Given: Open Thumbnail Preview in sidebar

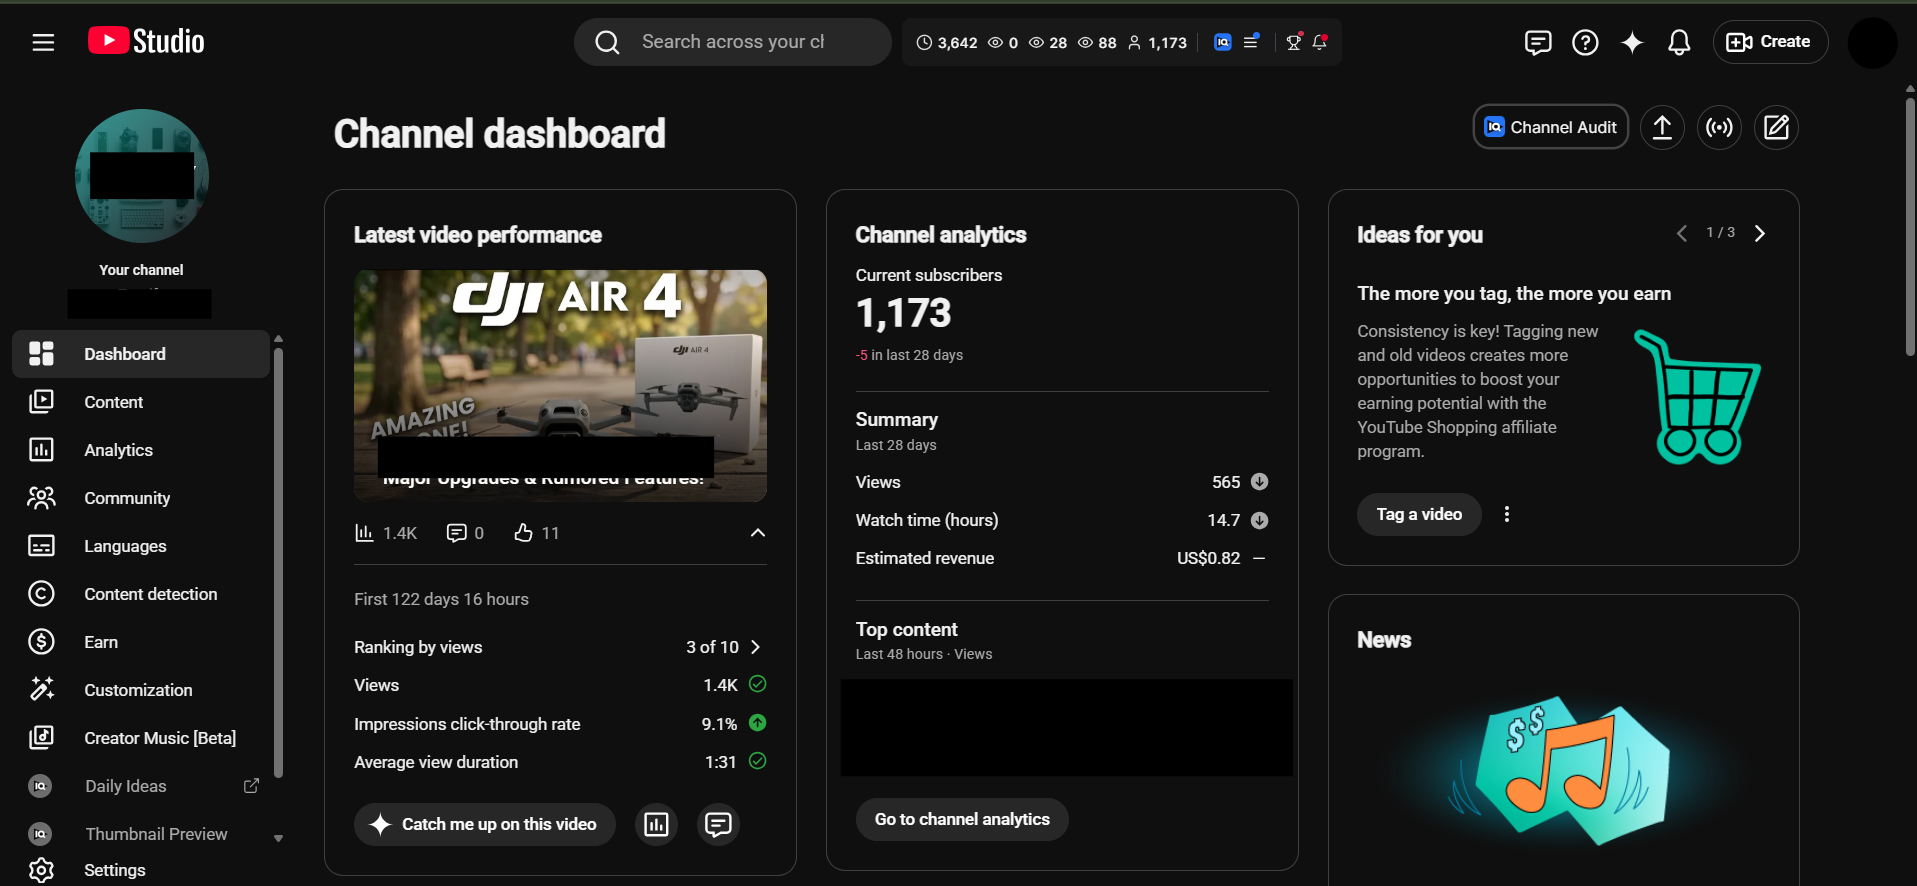Looking at the screenshot, I should (x=141, y=834).
